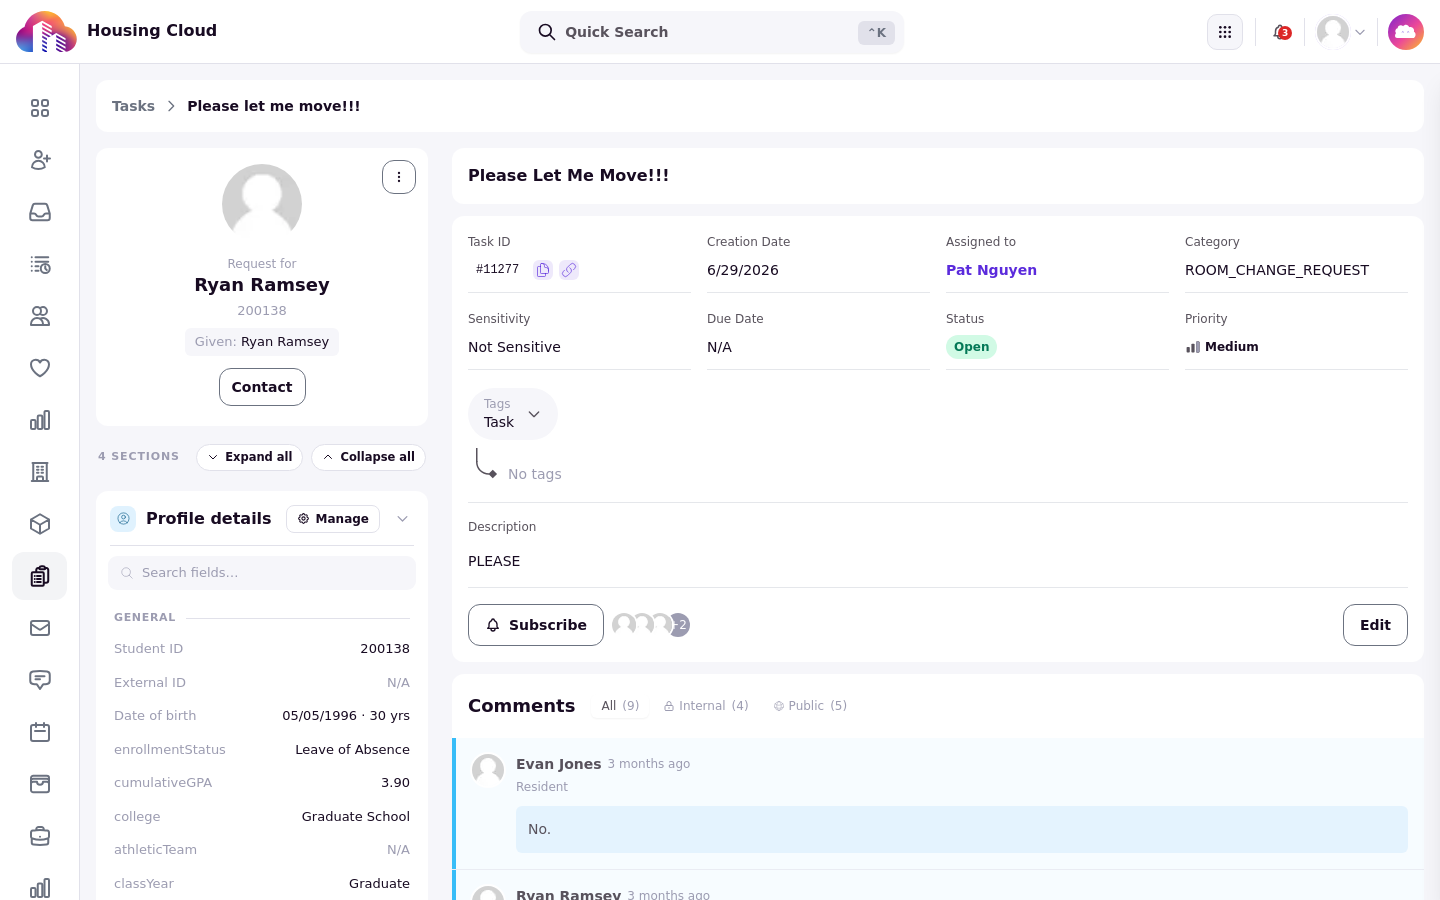
Task: Open the purple cloud assistant icon
Action: (1406, 32)
